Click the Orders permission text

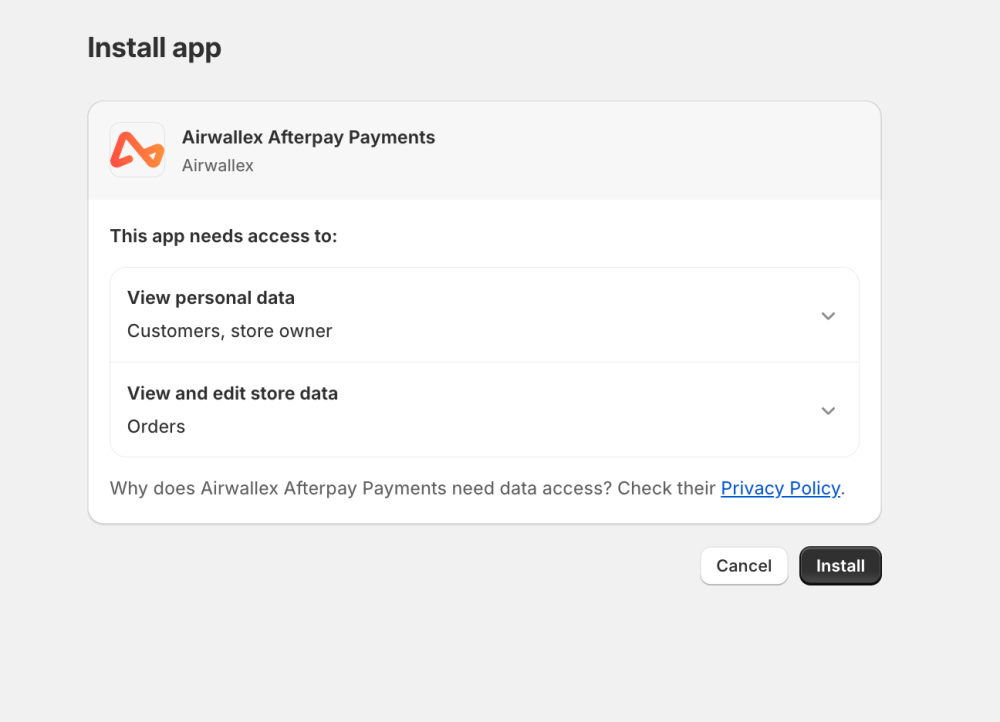156,426
